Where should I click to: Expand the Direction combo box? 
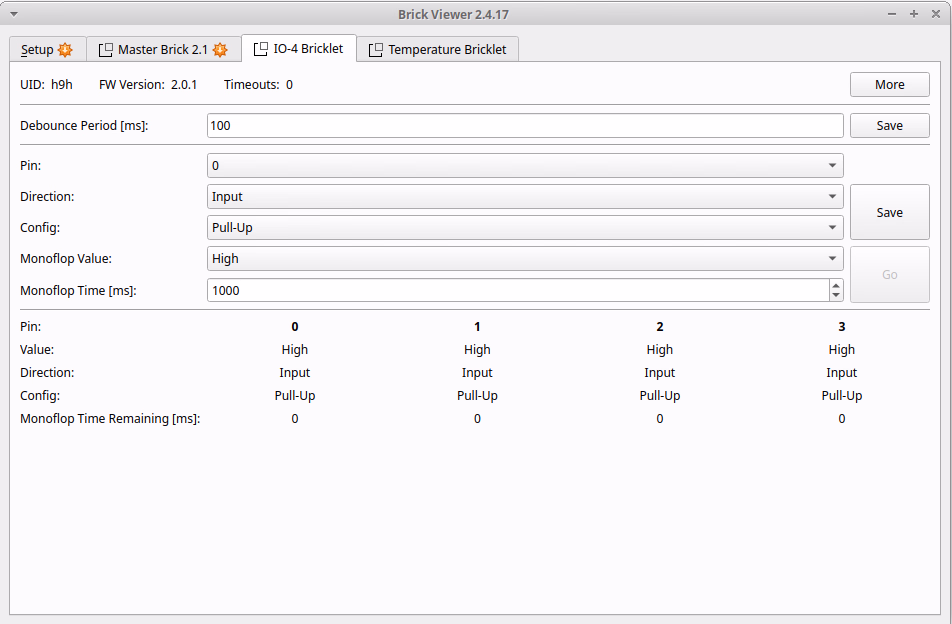(525, 197)
